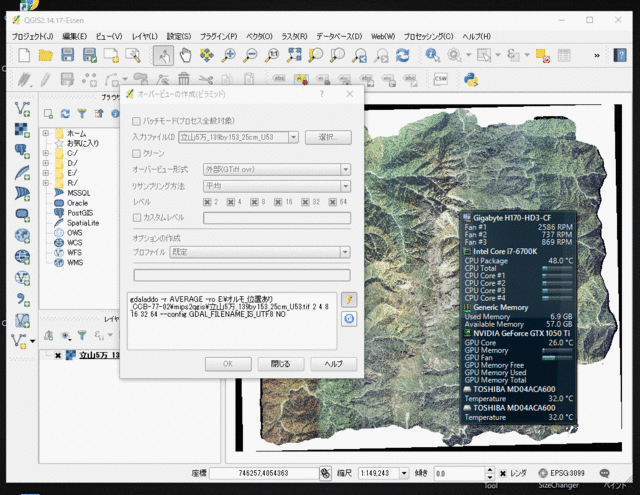Delete selected features with the trash icon

(x=184, y=79)
